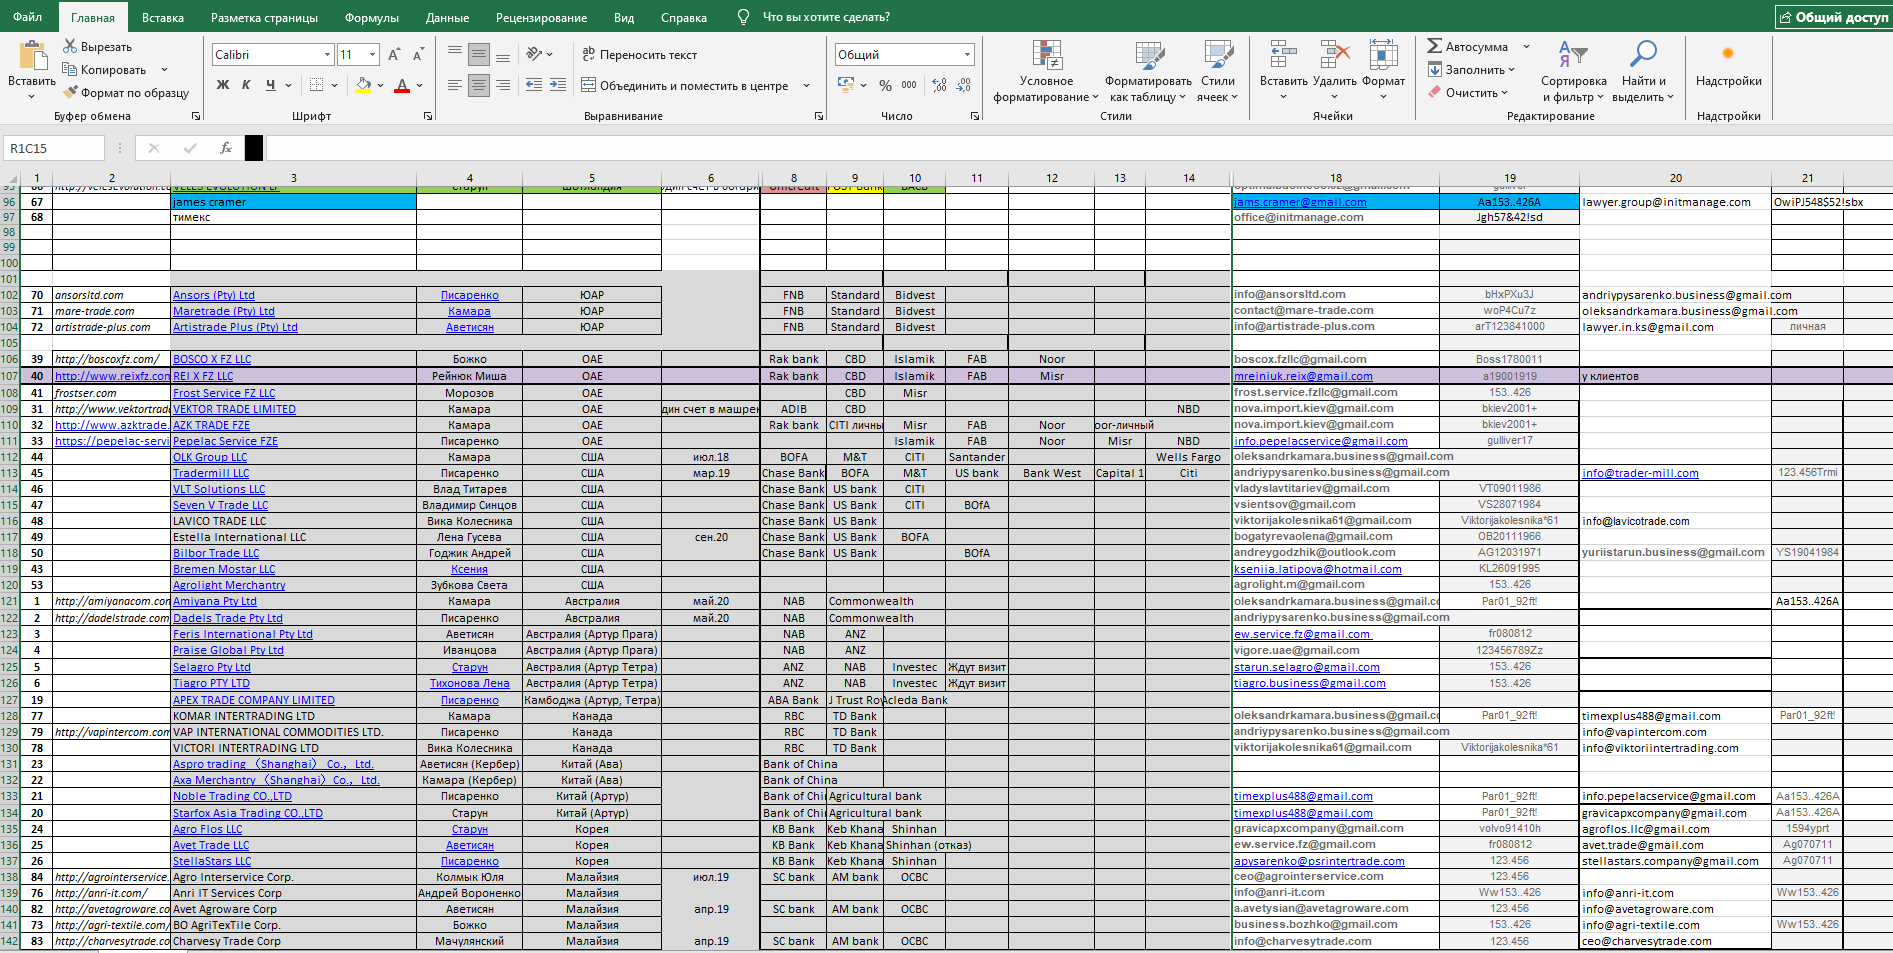Click the Name Box showing R1C15

pos(54,148)
